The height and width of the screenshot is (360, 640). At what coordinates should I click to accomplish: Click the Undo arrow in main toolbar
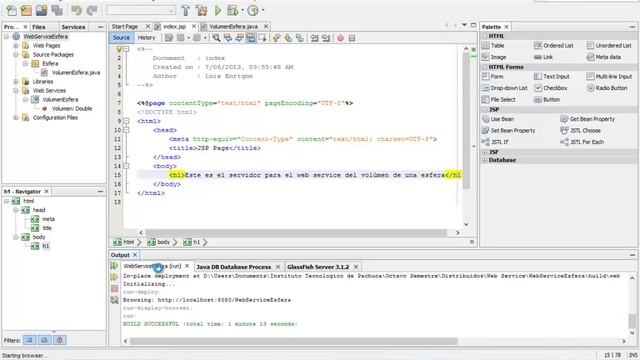click(x=76, y=10)
